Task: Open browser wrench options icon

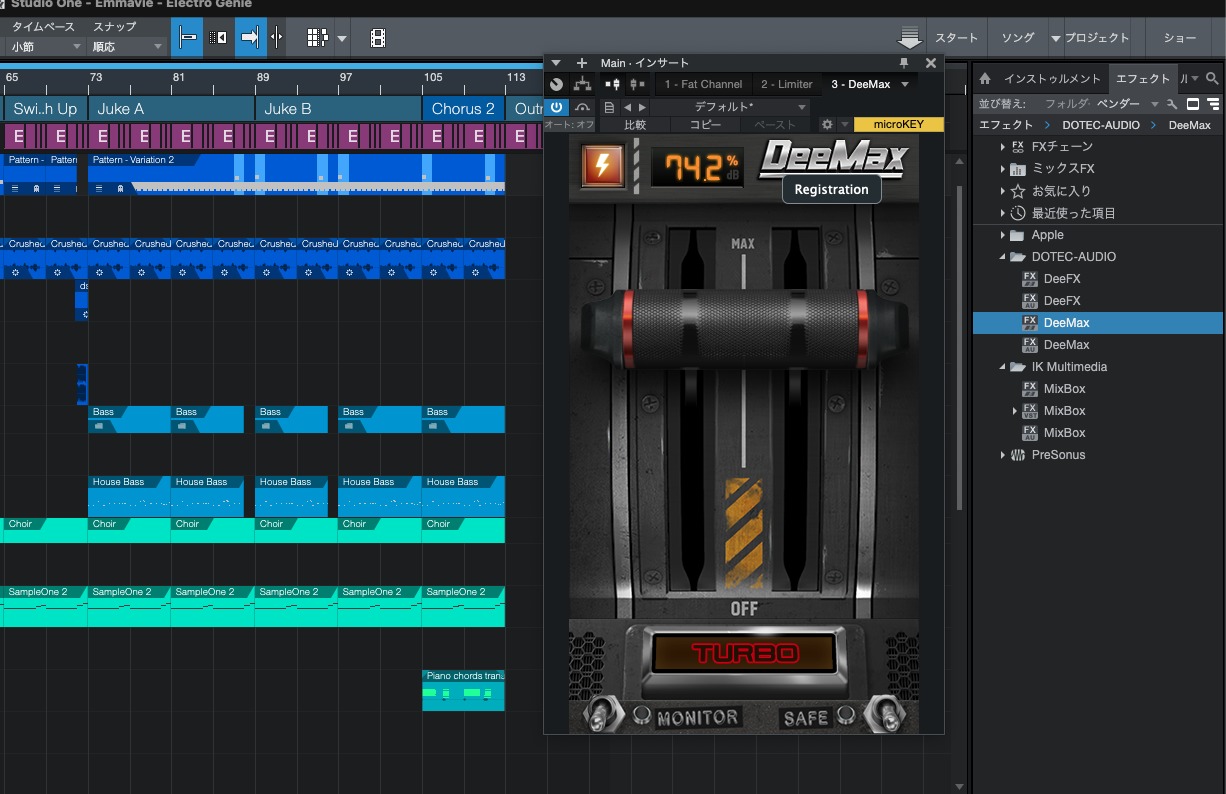Action: click(1172, 104)
